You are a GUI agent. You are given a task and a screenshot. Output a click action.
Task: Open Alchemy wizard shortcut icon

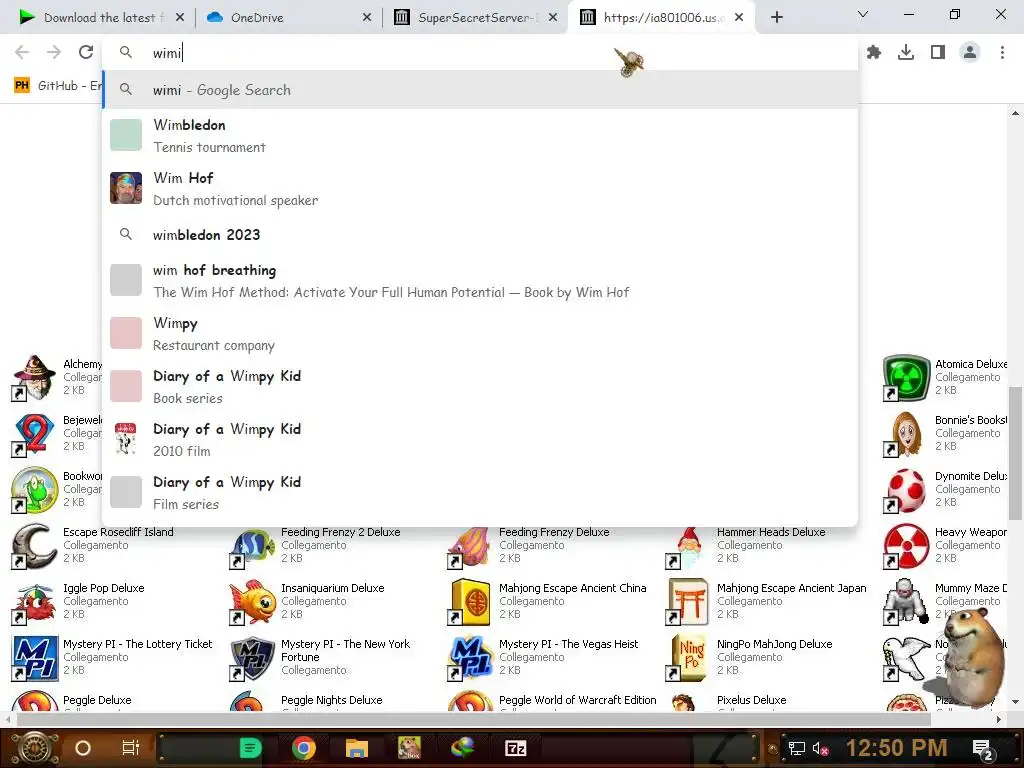tap(34, 377)
